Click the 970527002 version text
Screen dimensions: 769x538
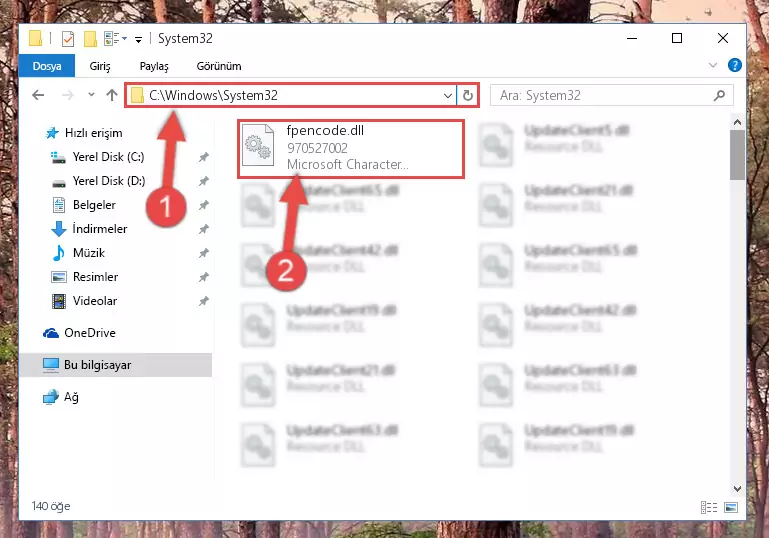[x=317, y=148]
